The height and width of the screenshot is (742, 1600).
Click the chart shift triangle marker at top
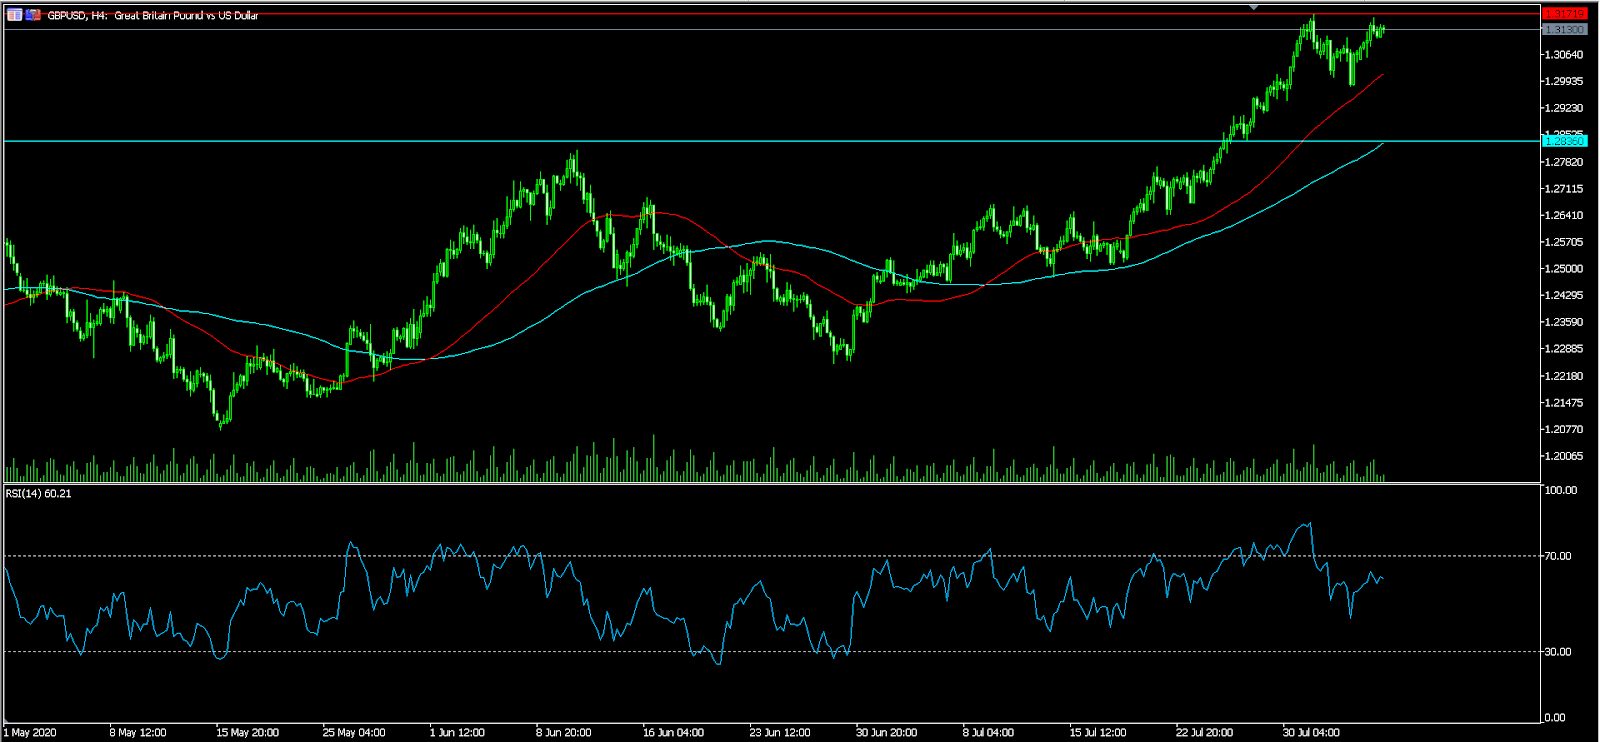coord(1254,7)
